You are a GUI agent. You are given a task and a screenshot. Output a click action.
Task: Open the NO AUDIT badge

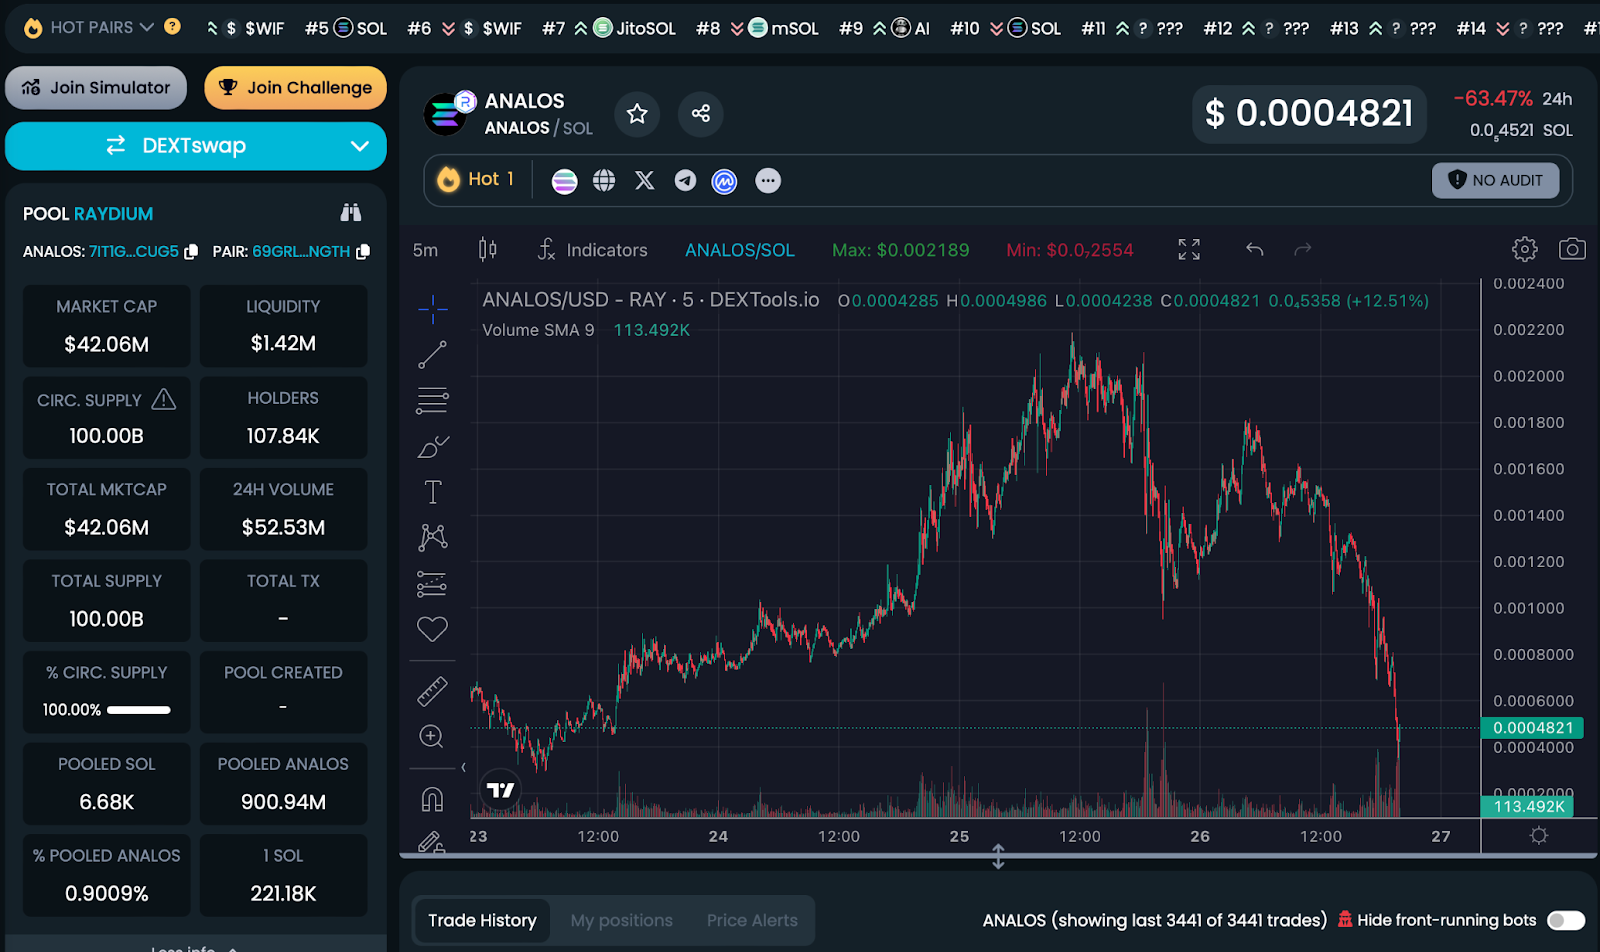(1496, 181)
